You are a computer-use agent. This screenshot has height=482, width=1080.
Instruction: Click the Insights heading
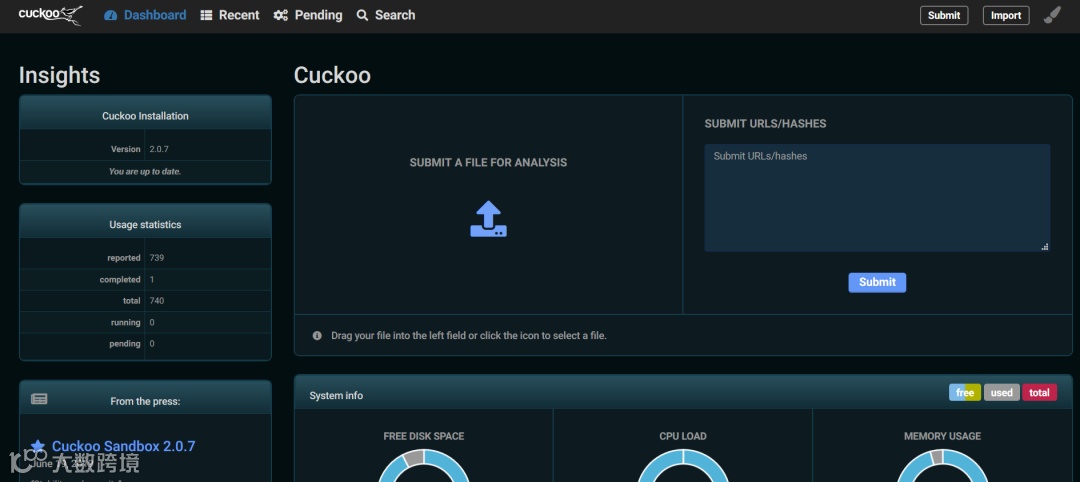click(59, 75)
